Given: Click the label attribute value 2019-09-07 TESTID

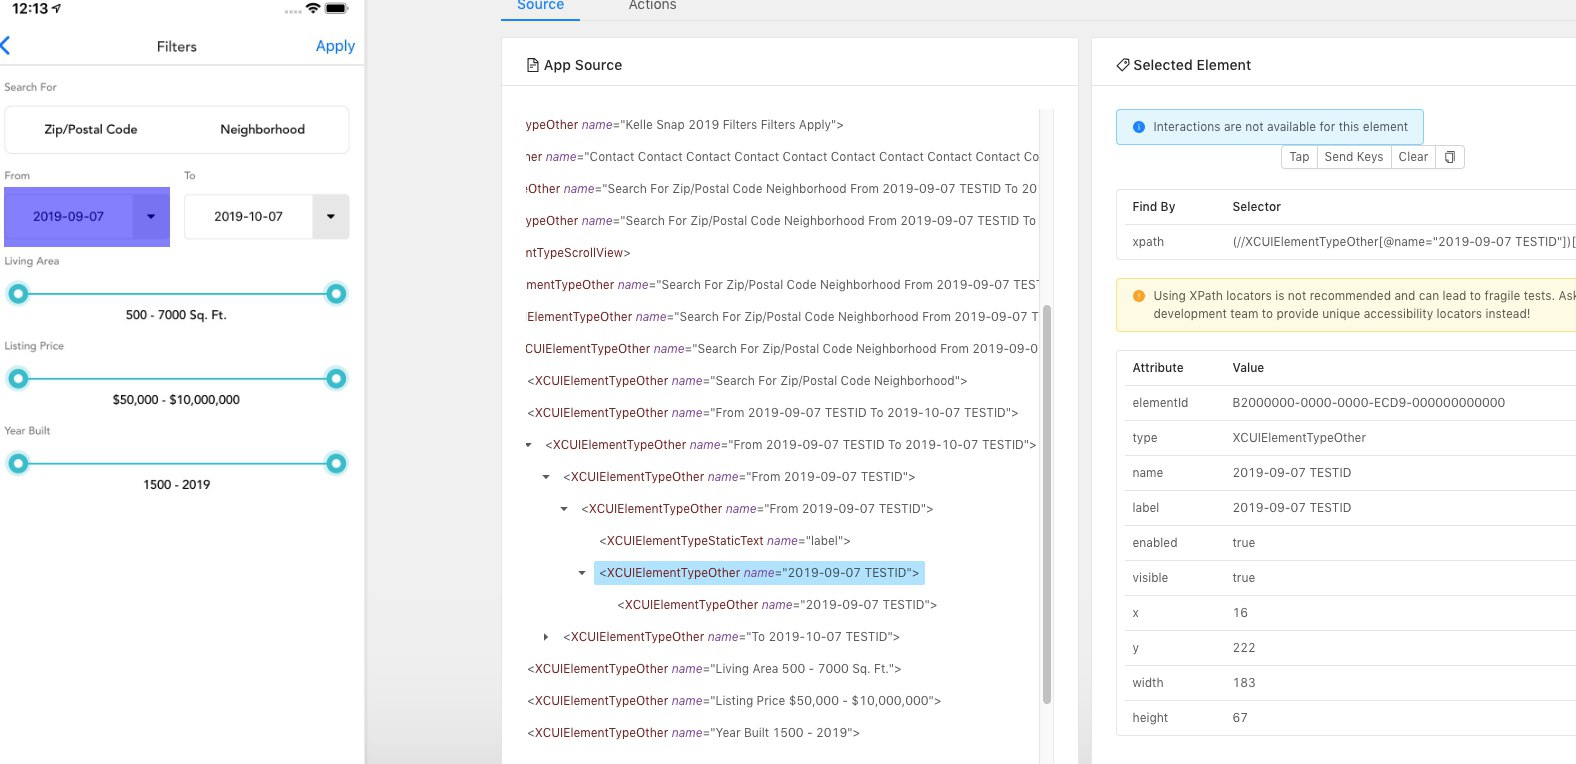Looking at the screenshot, I should pos(1292,508).
